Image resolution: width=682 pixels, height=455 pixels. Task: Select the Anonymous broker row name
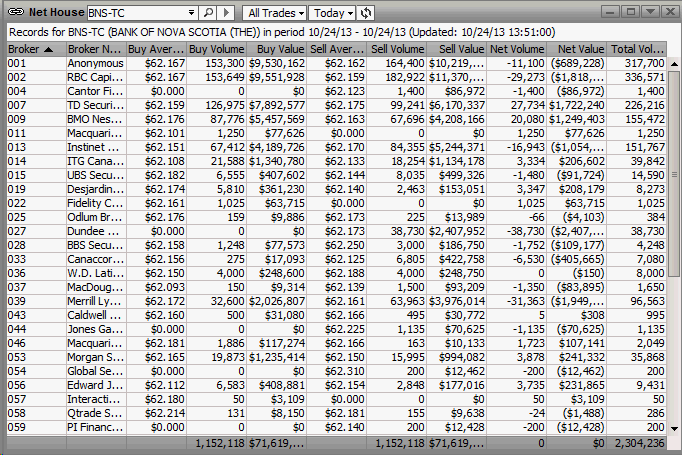[x=95, y=64]
